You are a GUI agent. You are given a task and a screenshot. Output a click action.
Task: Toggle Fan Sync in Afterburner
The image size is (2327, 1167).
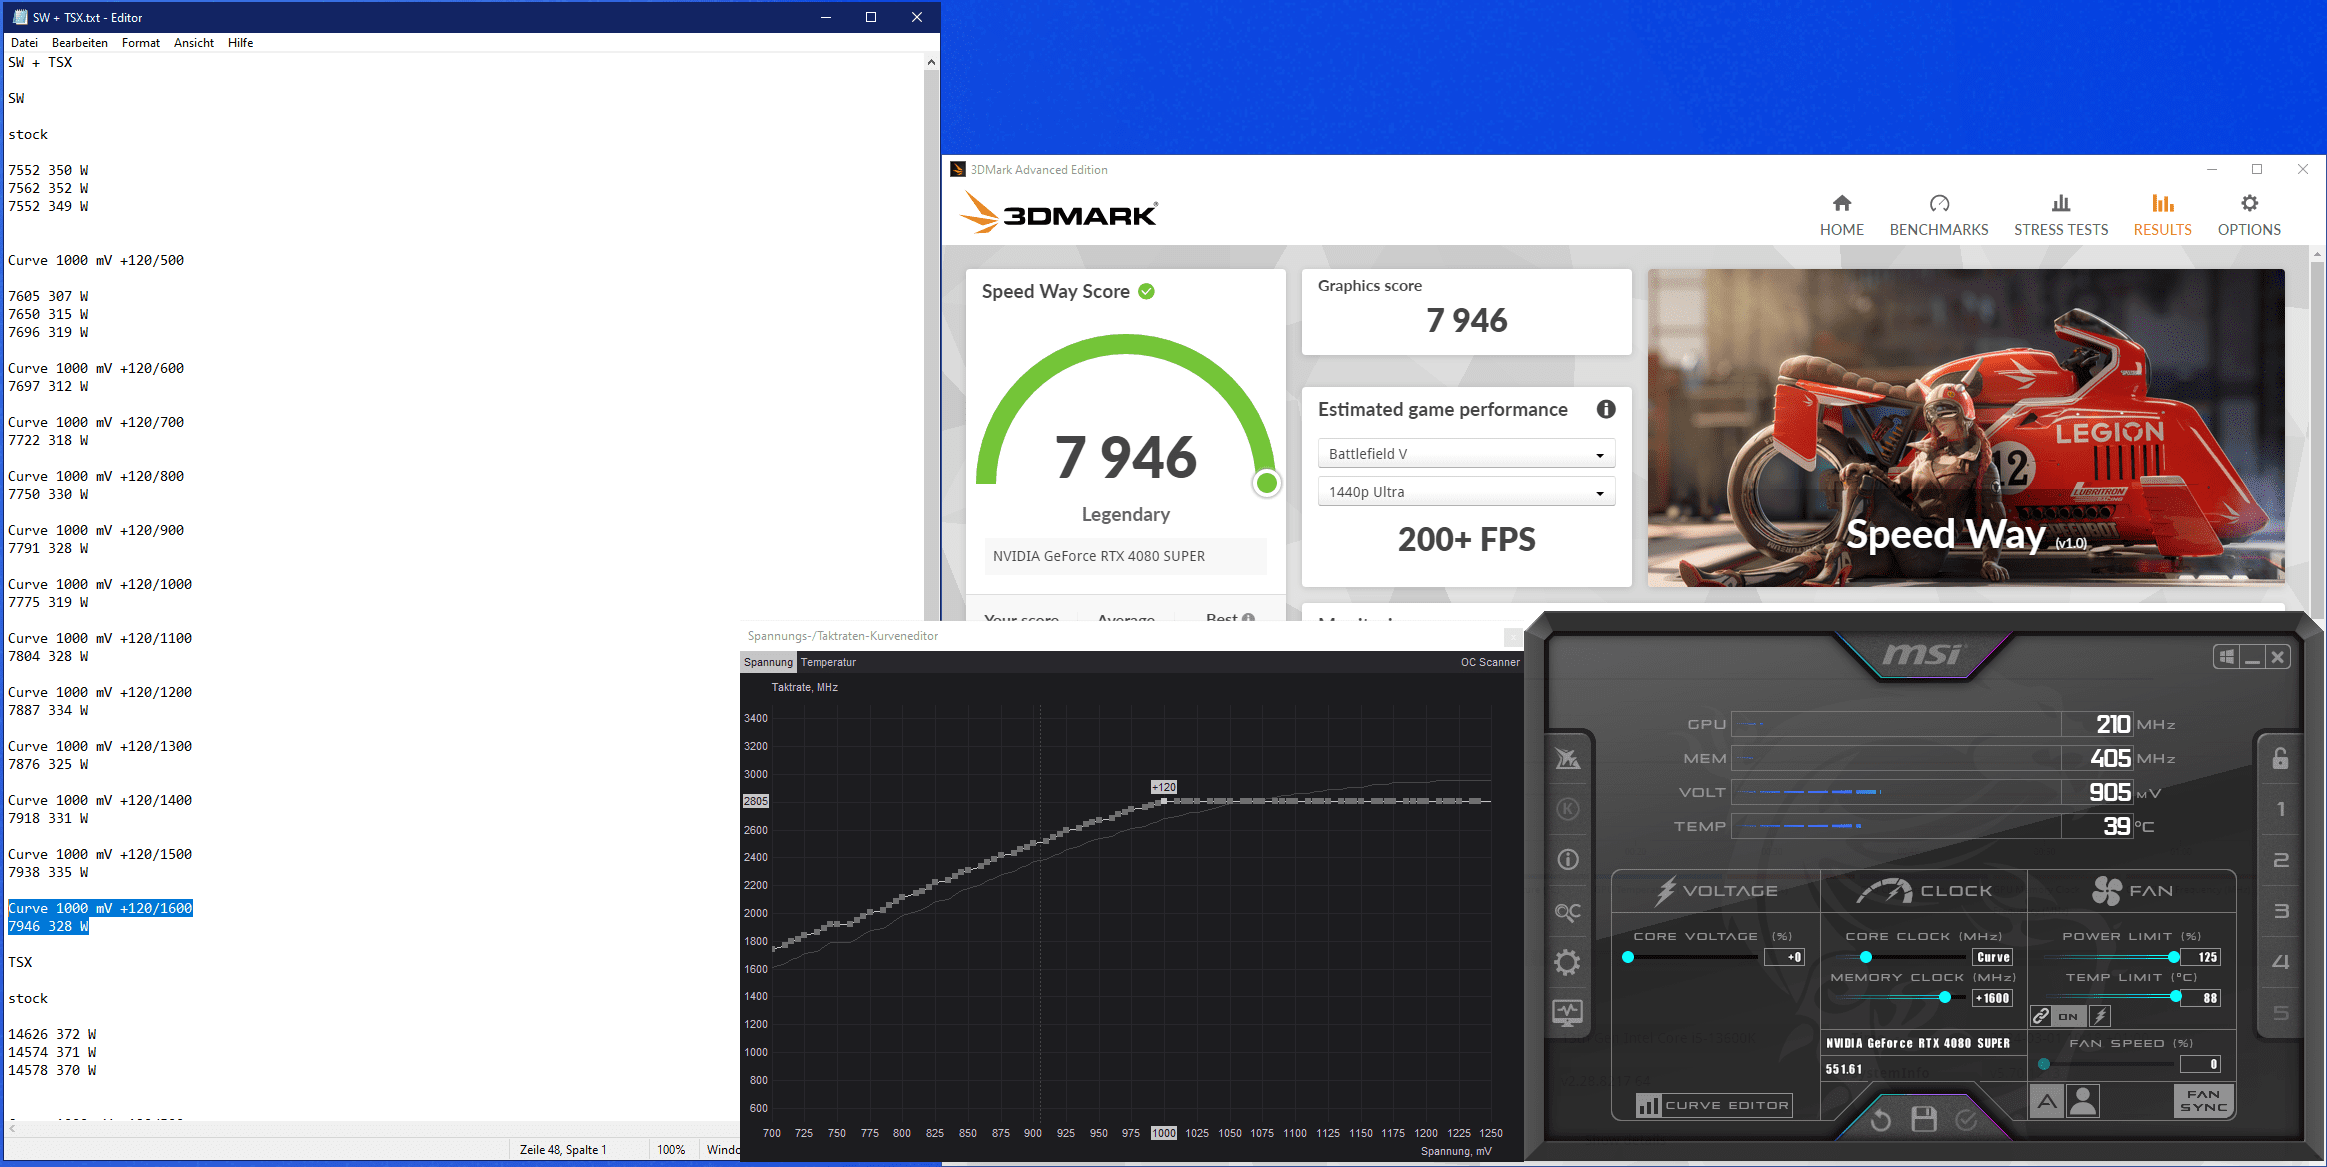pyautogui.click(x=2204, y=1101)
